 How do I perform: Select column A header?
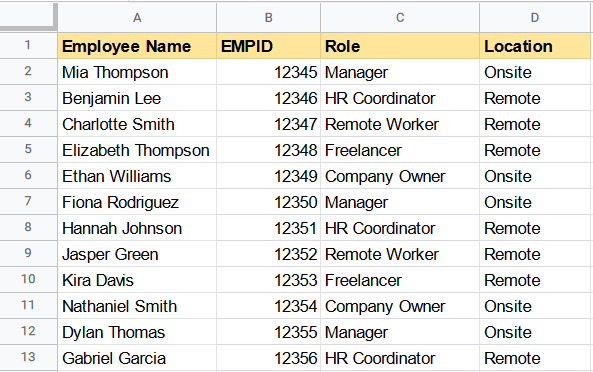coord(137,17)
